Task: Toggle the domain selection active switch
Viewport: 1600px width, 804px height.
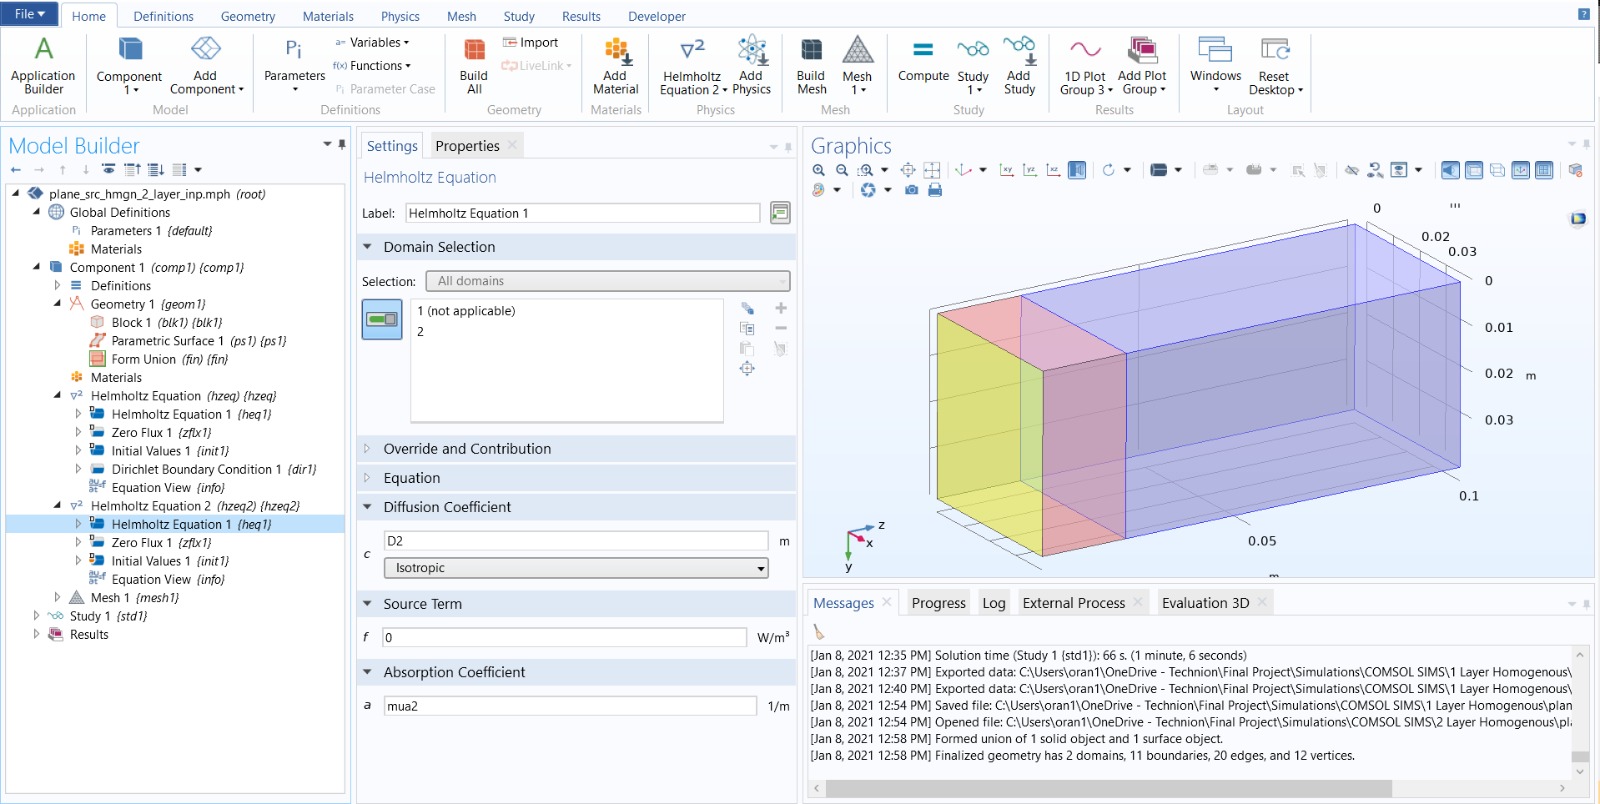Action: tap(382, 319)
